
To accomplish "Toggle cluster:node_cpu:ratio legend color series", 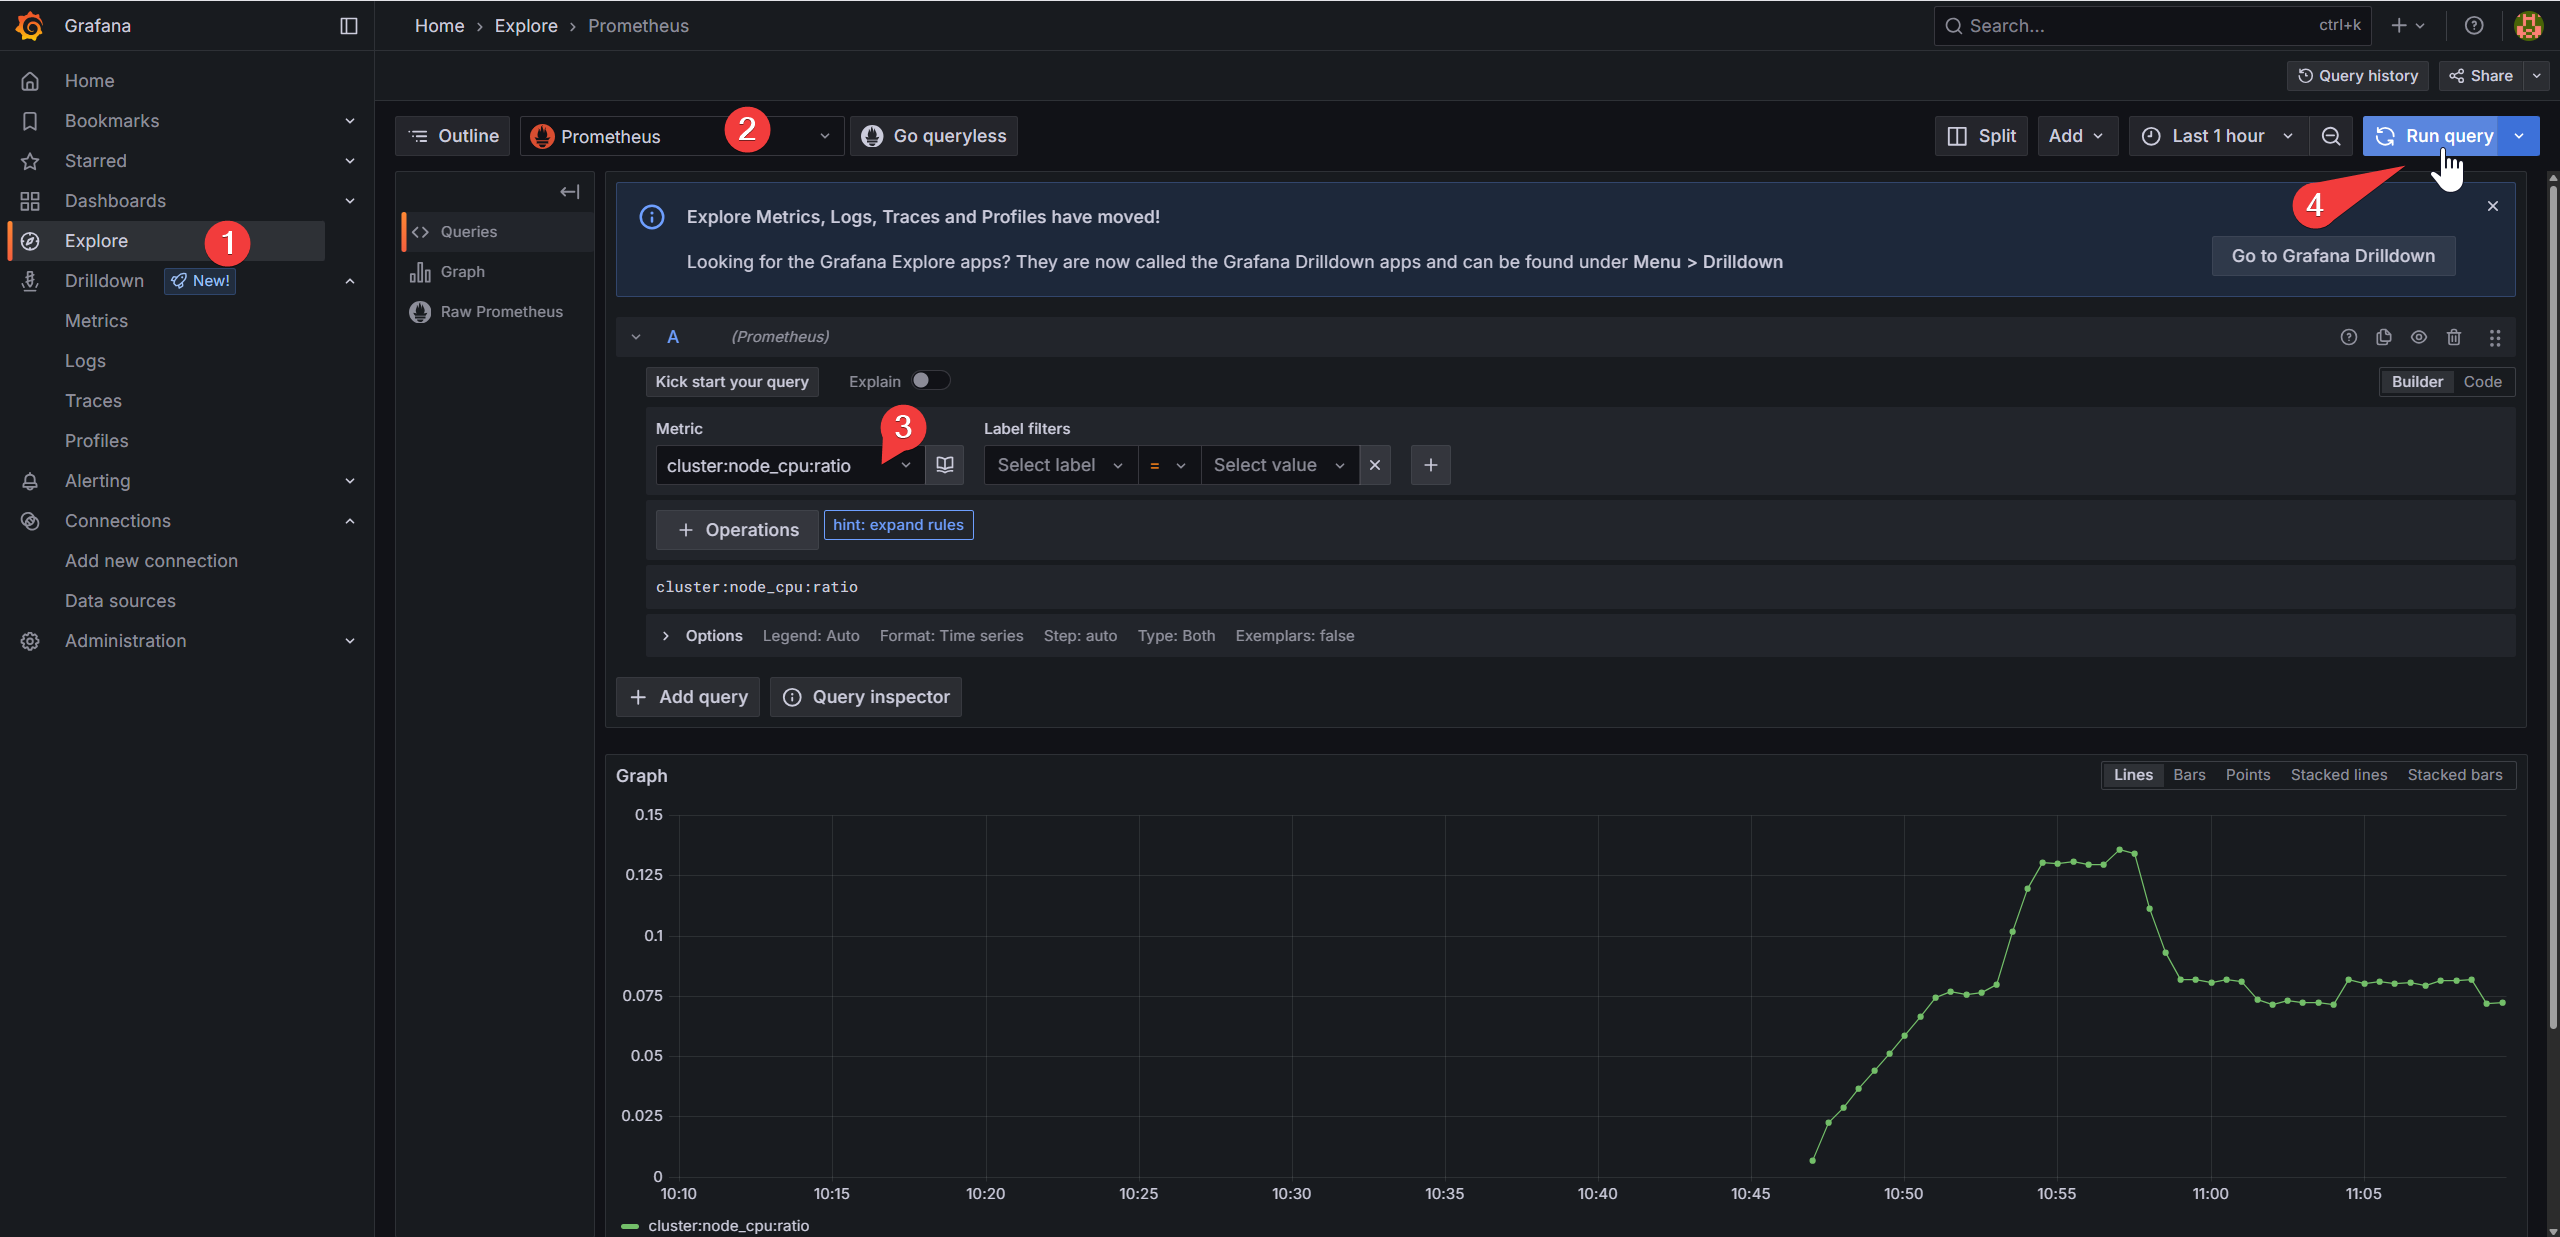I will click(630, 1226).
